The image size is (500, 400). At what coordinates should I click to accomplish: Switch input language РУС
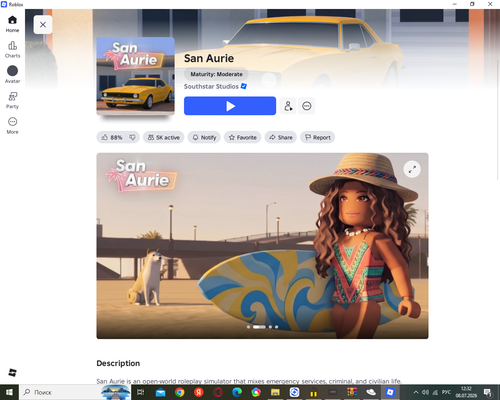click(x=446, y=392)
